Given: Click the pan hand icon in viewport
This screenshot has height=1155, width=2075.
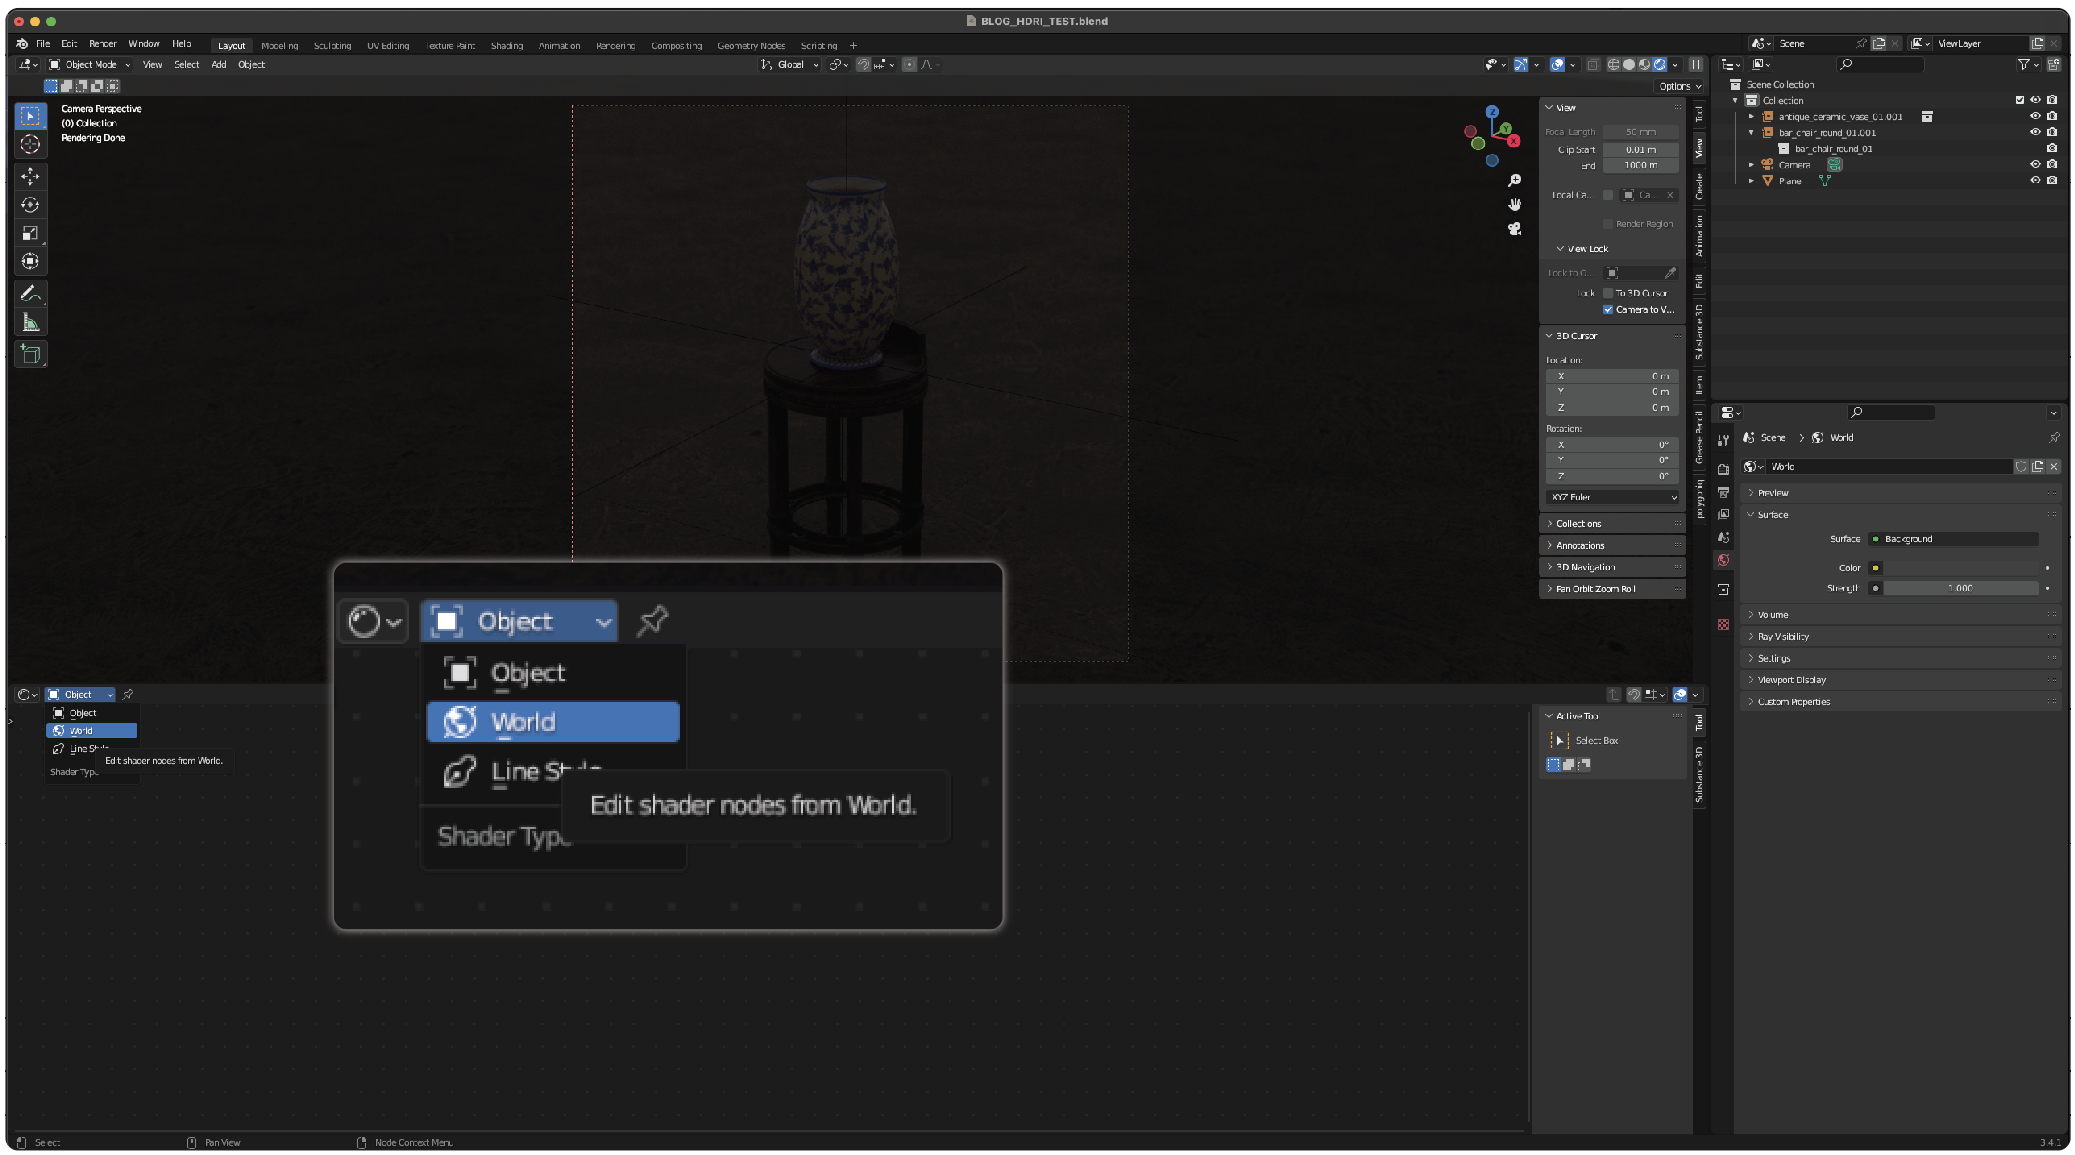Looking at the screenshot, I should tap(1514, 204).
